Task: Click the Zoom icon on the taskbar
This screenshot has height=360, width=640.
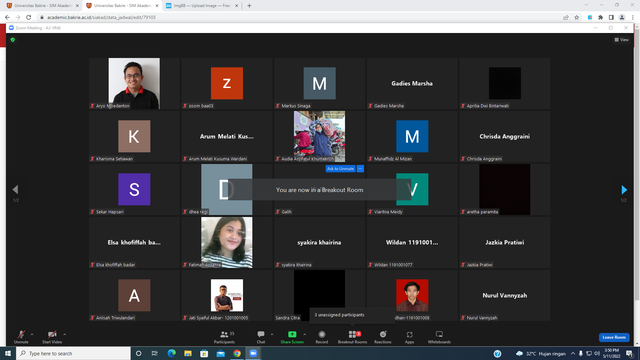Action: coord(253,353)
